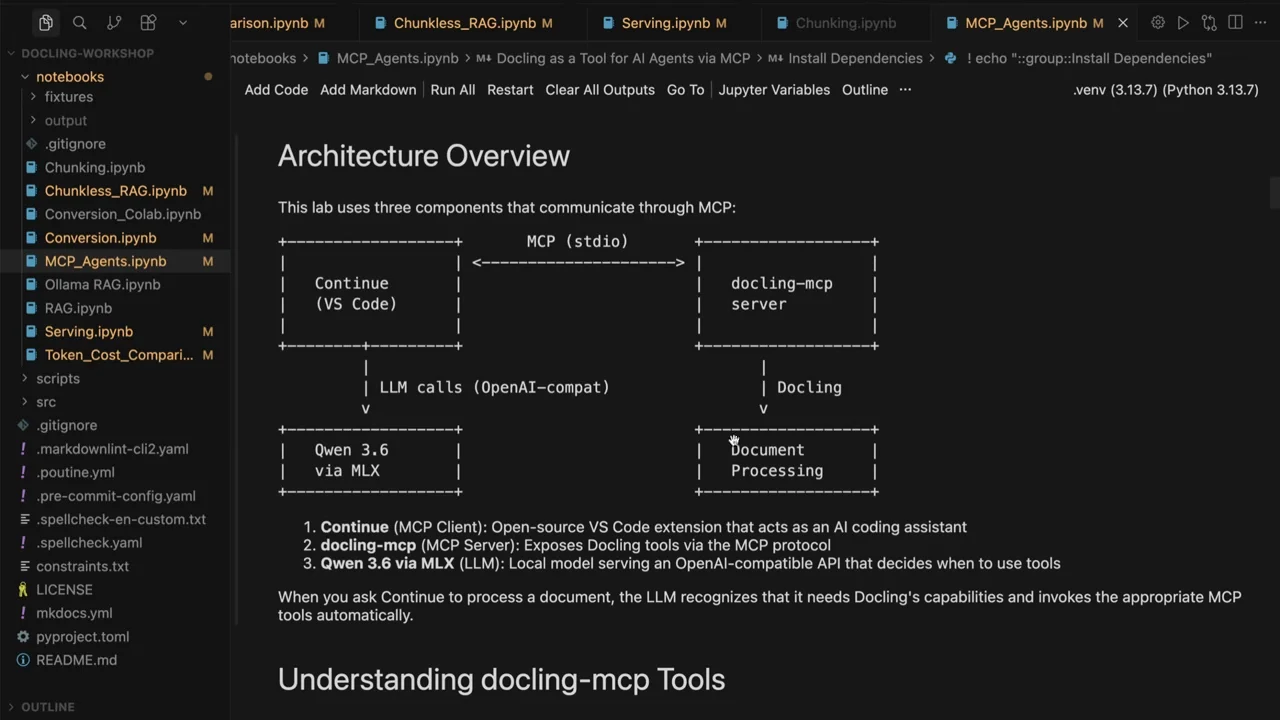
Task: Show additional views chevron in activity bar
Action: (x=182, y=22)
